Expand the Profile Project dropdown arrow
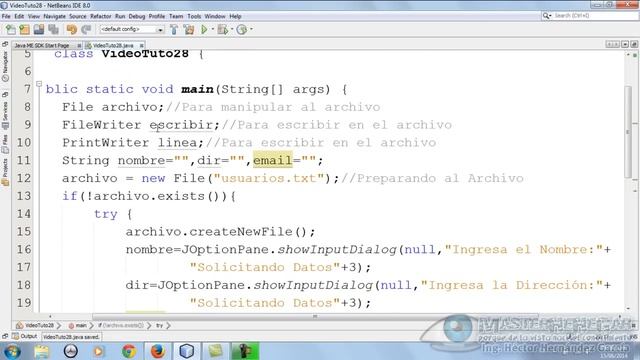This screenshot has width=640, height=360. click(x=251, y=29)
